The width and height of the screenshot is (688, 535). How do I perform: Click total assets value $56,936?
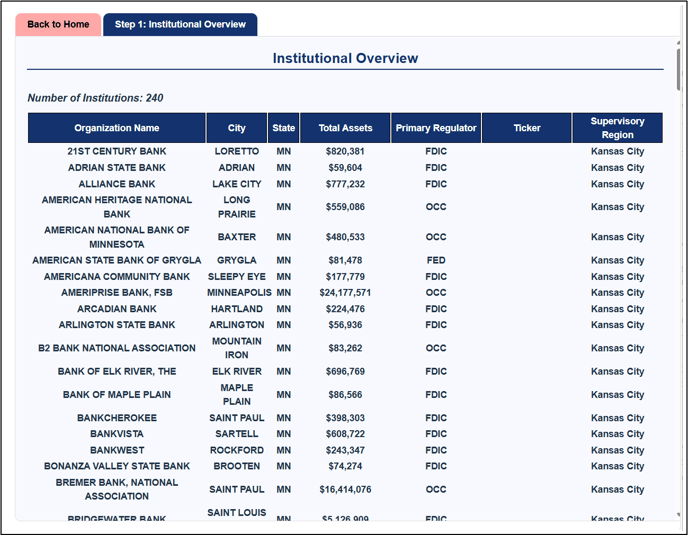[345, 325]
